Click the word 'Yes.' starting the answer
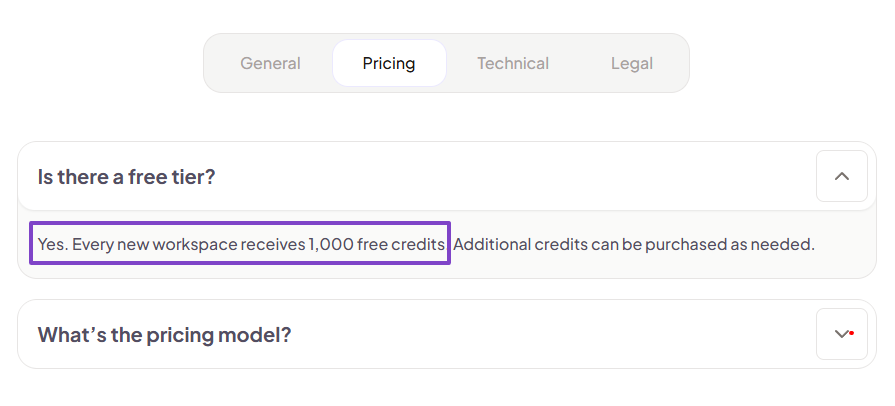The image size is (895, 406). coord(53,244)
